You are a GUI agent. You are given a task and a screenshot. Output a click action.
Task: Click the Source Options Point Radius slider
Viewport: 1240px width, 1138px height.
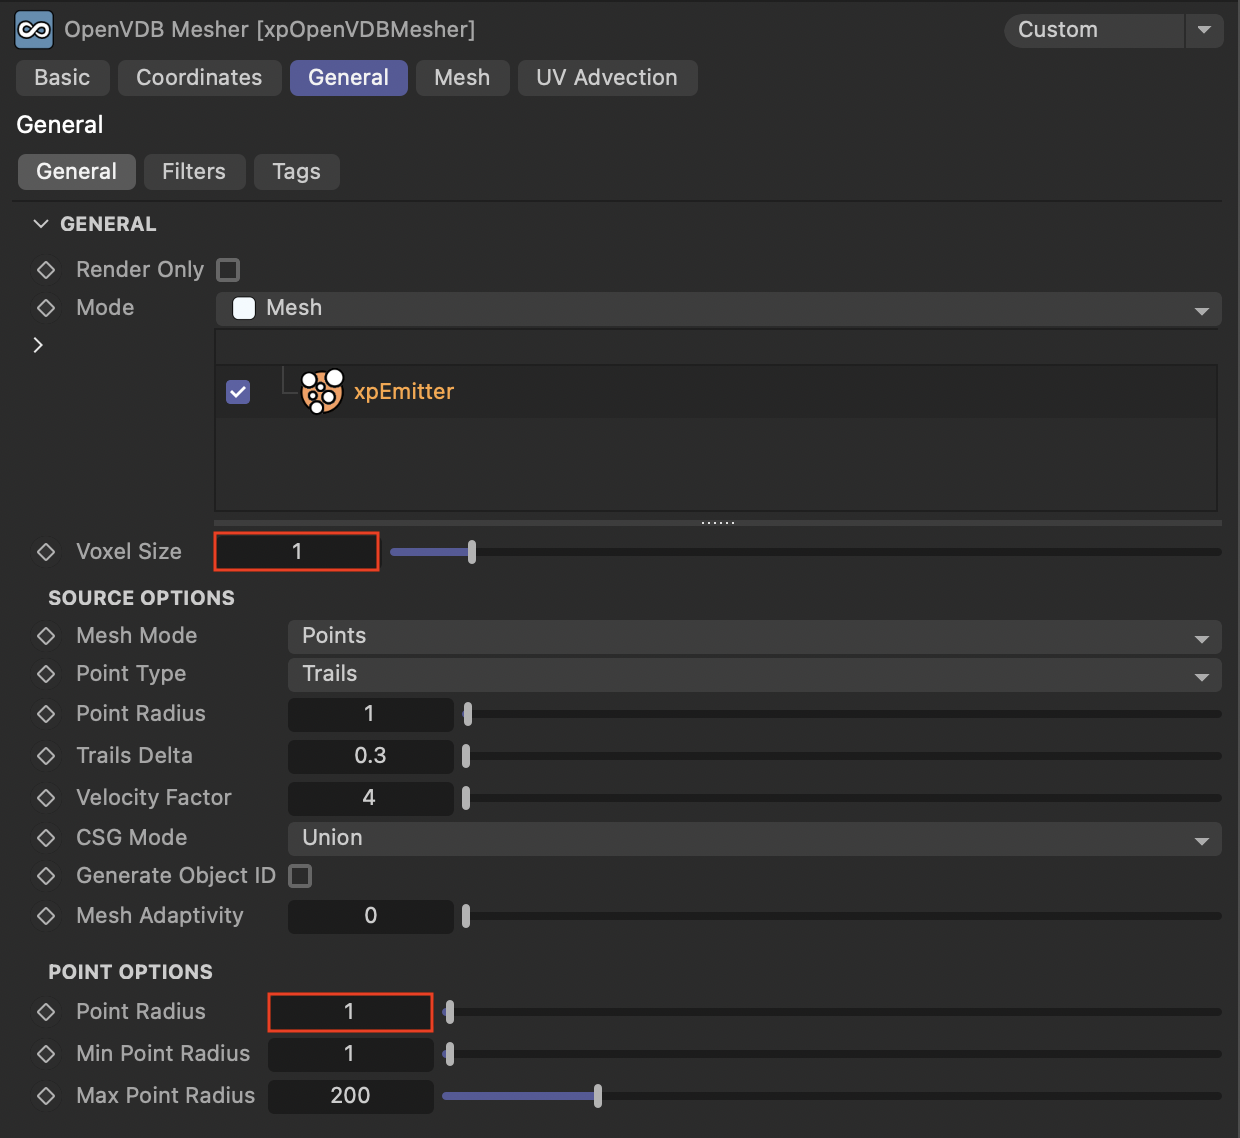coord(842,714)
